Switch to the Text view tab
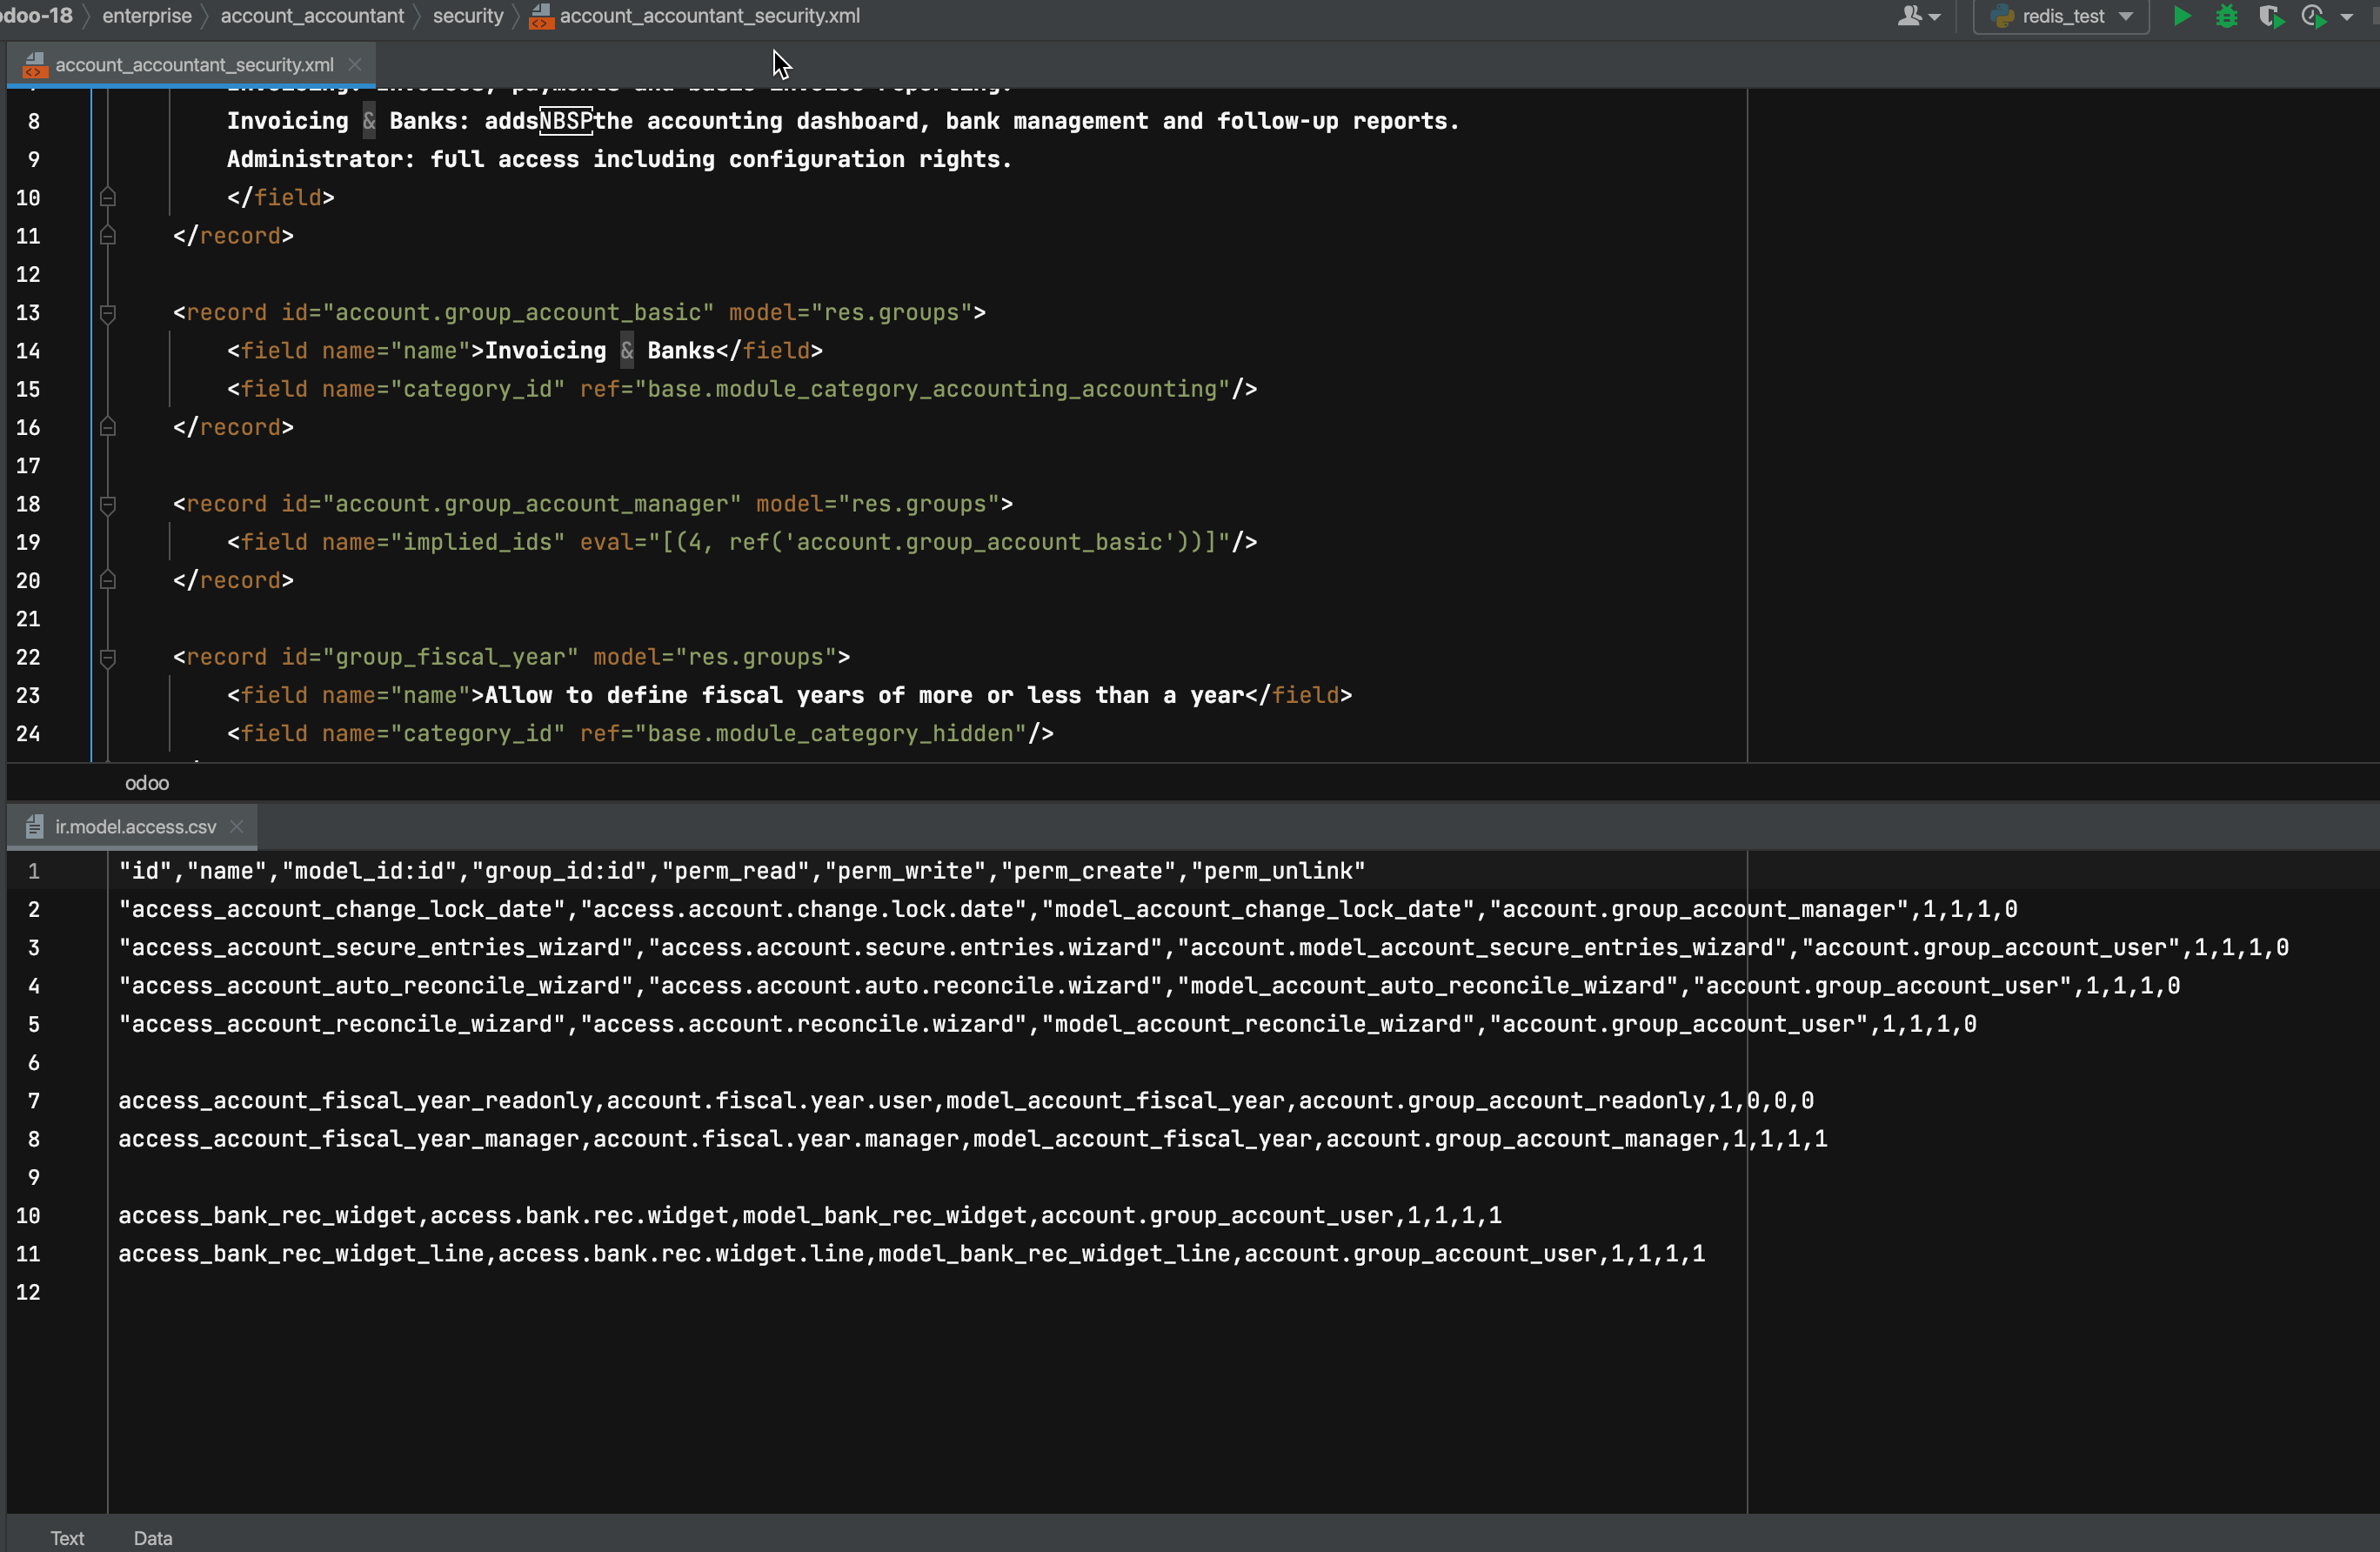This screenshot has width=2380, height=1552. click(x=67, y=1537)
